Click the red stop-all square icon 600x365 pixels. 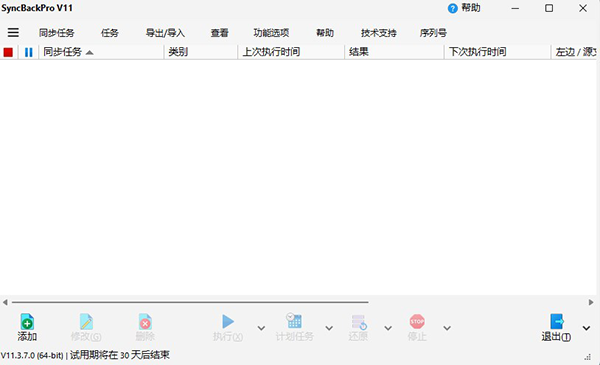coord(8,52)
